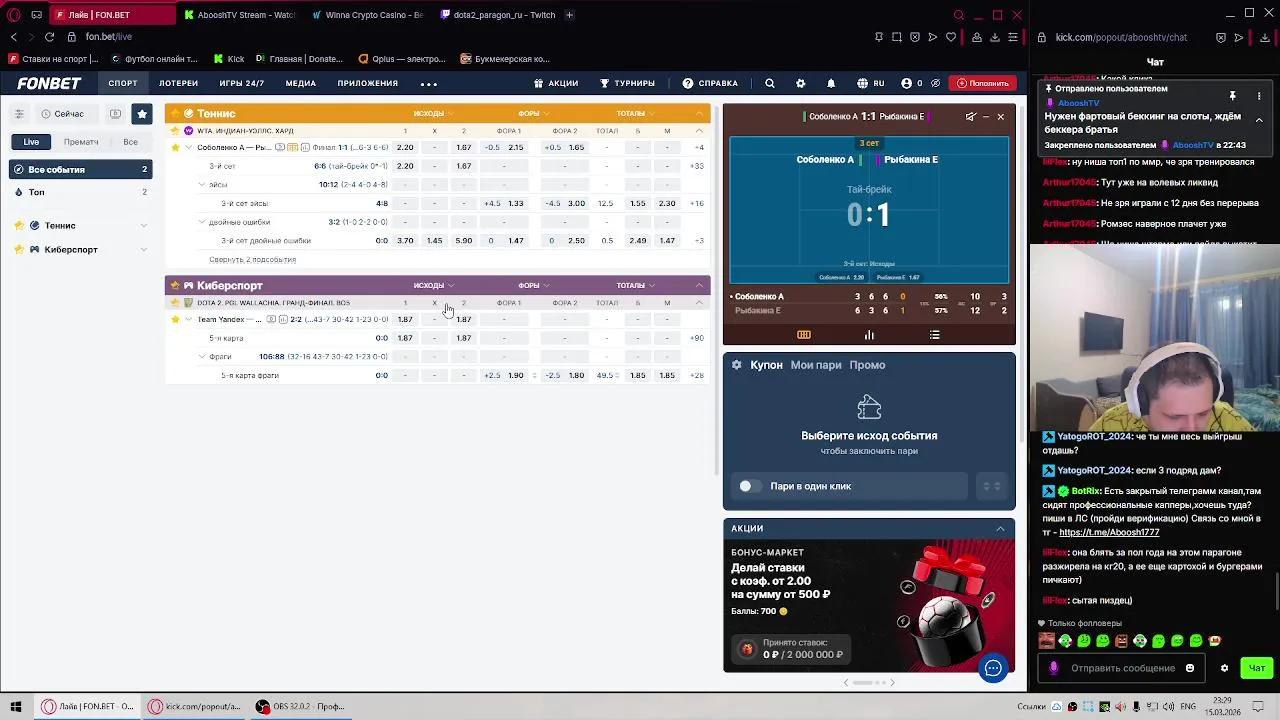Open the Исходы dropdown in Теннис header
This screenshot has height=720, width=1280.
434,114
